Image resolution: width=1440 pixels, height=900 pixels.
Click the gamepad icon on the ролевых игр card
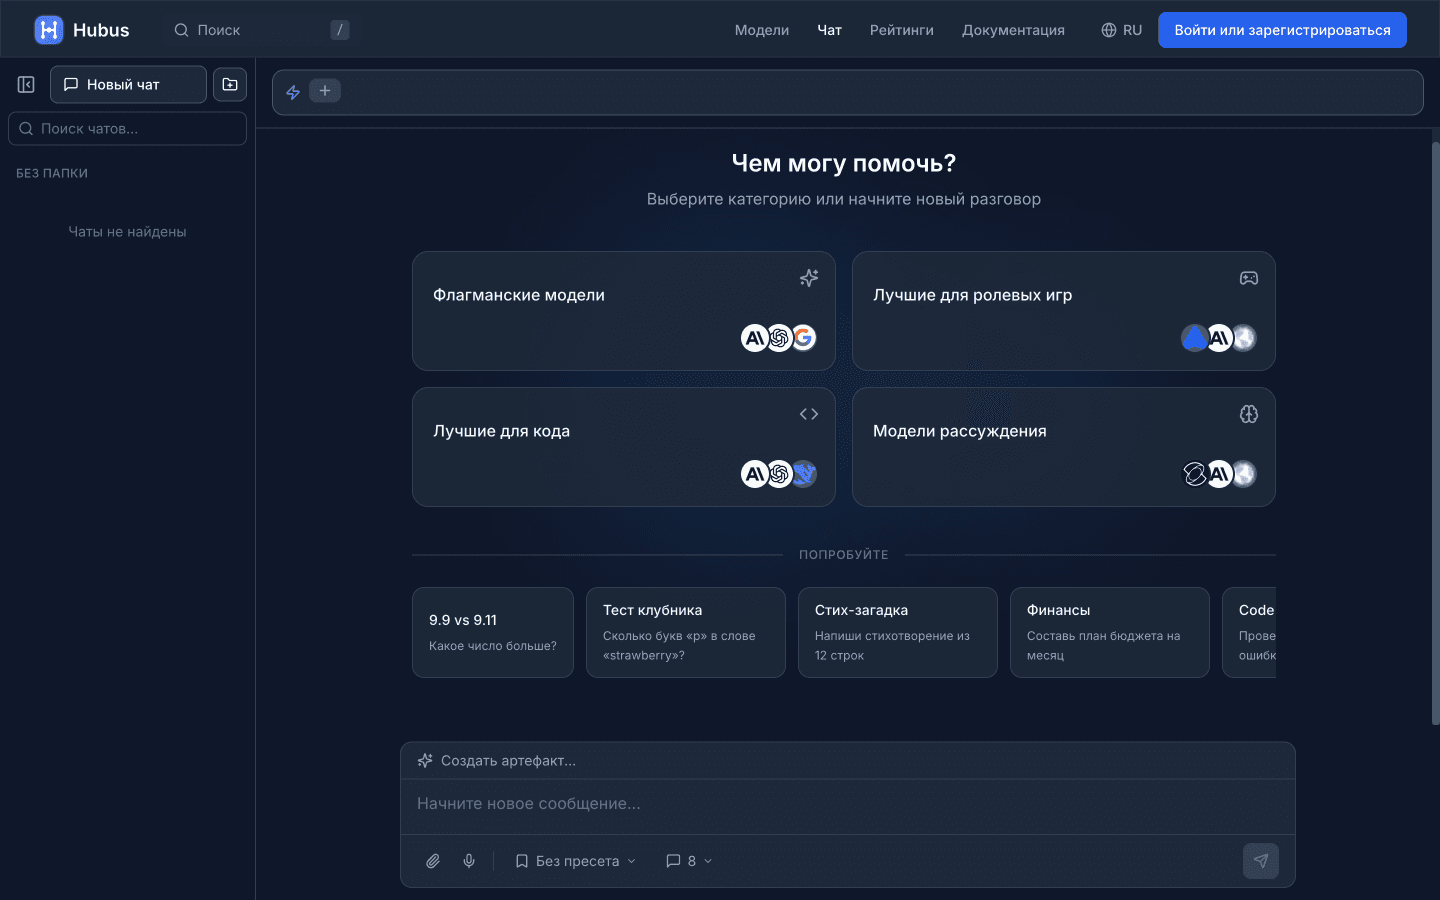[x=1249, y=278]
